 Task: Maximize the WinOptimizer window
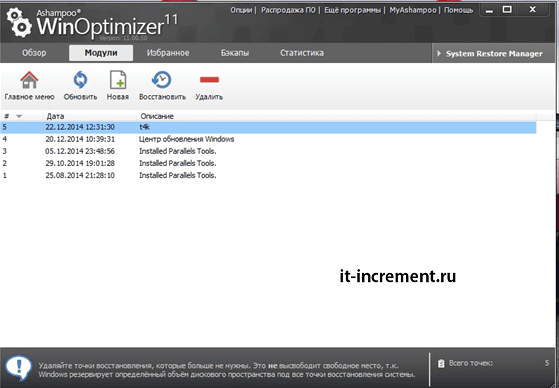click(507, 10)
